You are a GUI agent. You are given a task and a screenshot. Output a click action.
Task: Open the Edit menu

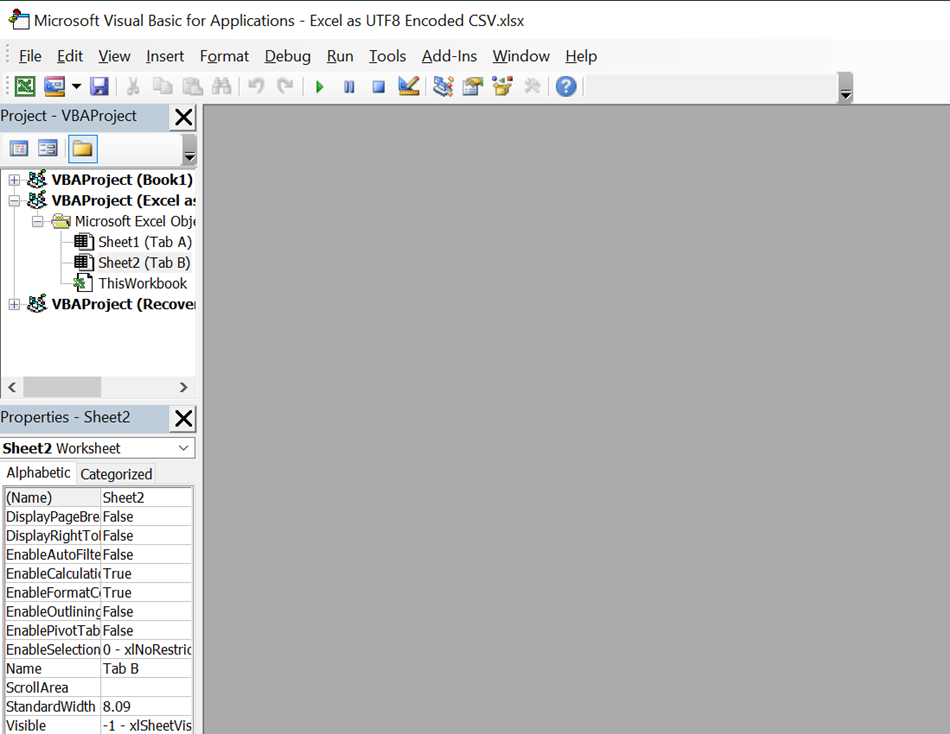[x=70, y=56]
